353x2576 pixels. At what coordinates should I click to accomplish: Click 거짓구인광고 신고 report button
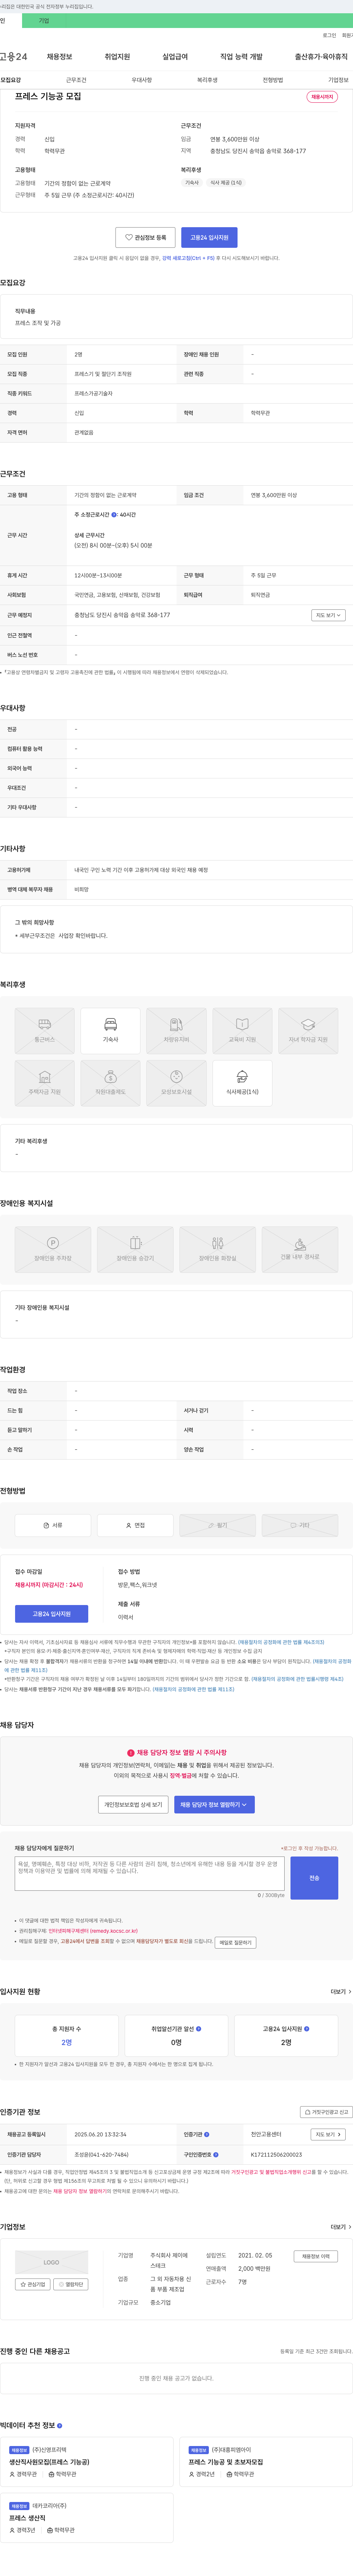[x=326, y=2112]
